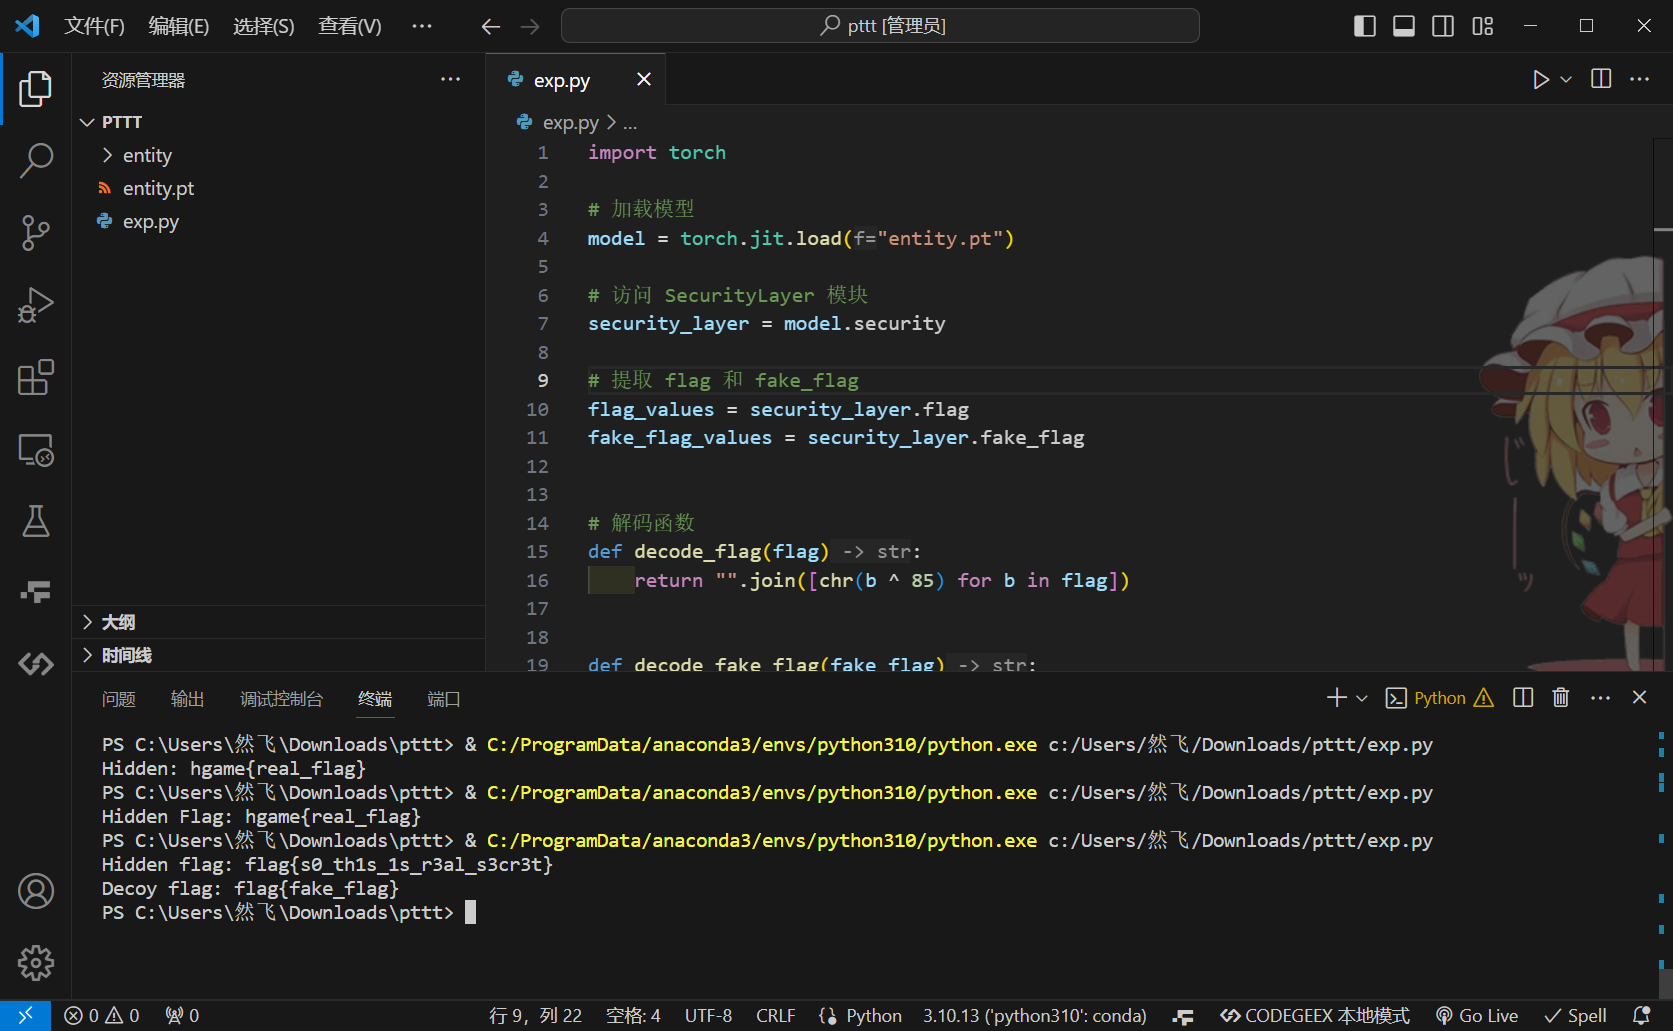This screenshot has width=1673, height=1031.
Task: Close the exp.py editor tab
Action: coord(644,79)
